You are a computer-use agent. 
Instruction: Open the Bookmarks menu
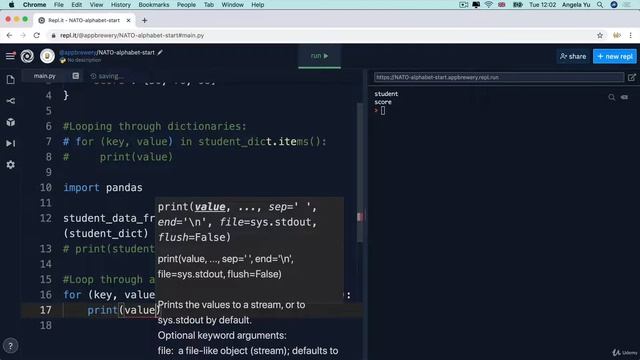pyautogui.click(x=154, y=4)
